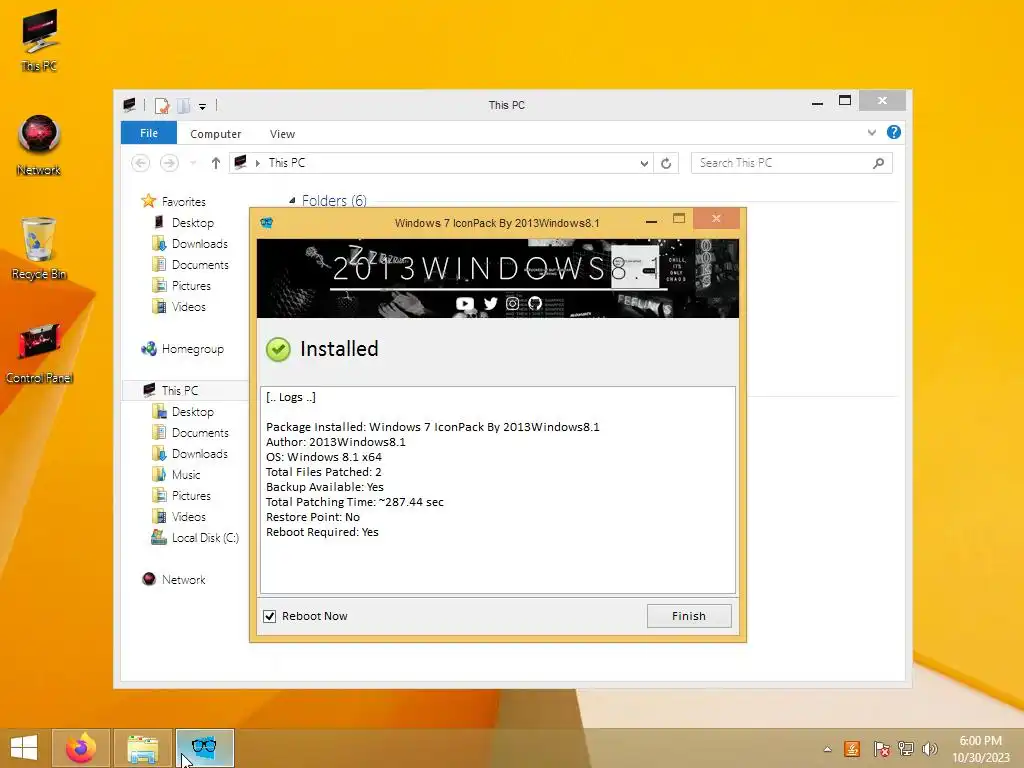Launch Firefox from the taskbar
Image resolution: width=1024 pixels, height=768 pixels.
[81, 748]
